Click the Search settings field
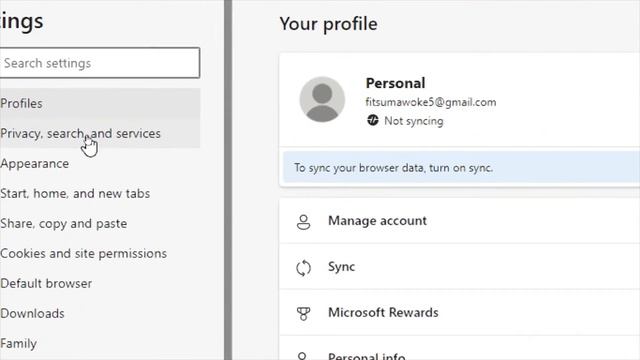 [x=99, y=63]
